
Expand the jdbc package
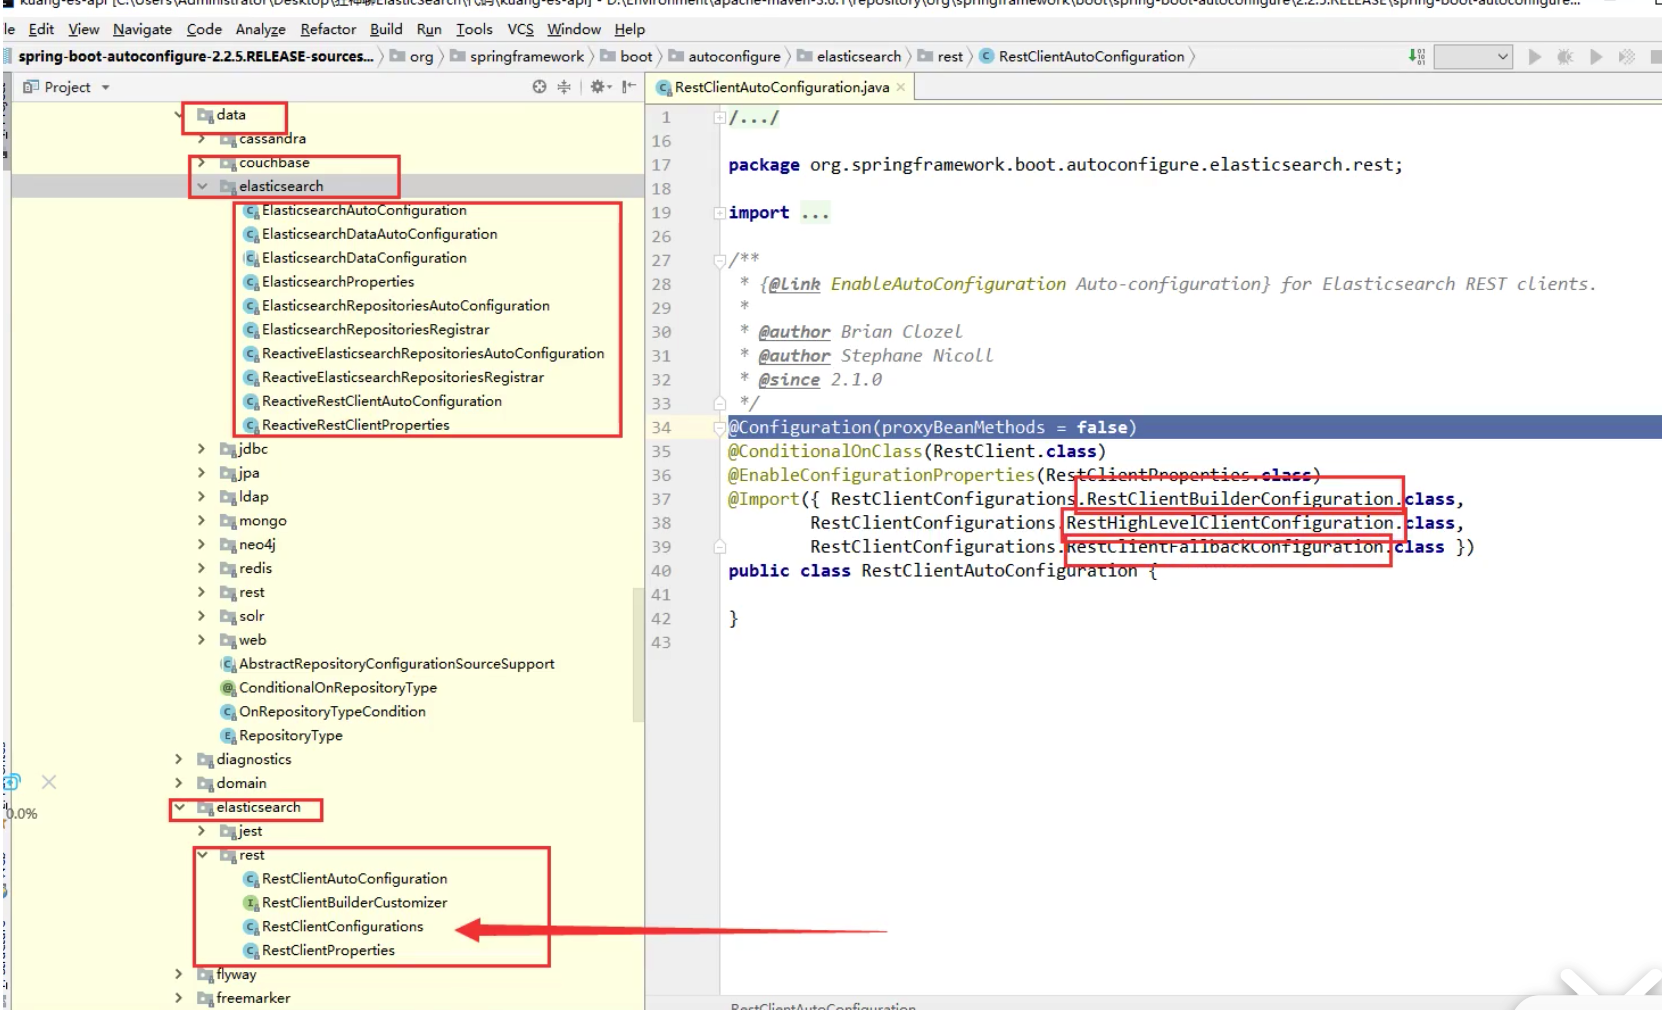(x=201, y=449)
